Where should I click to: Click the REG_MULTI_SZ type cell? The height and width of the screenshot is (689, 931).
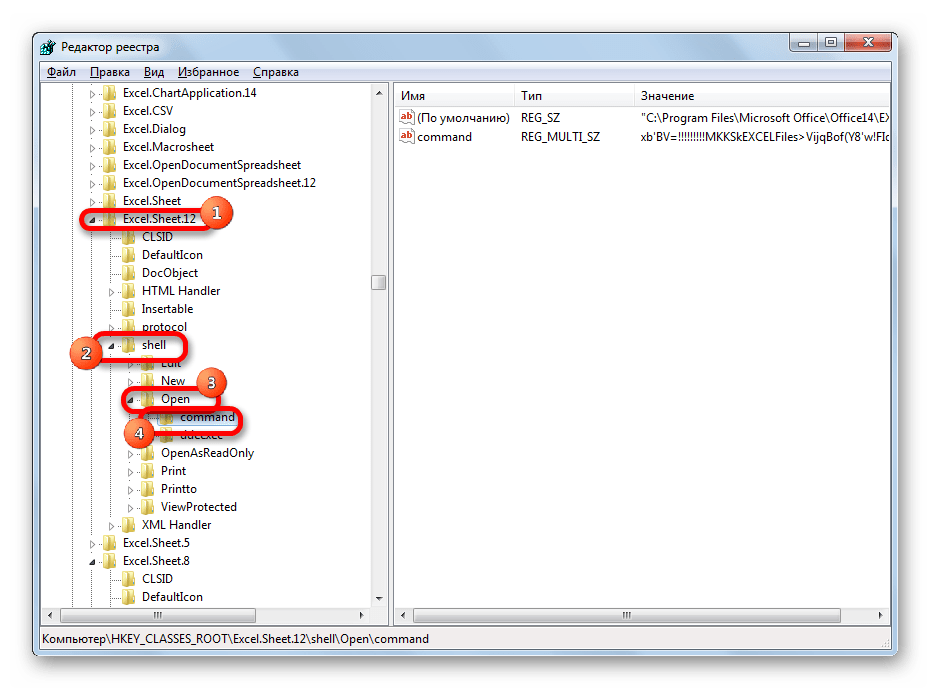click(560, 137)
